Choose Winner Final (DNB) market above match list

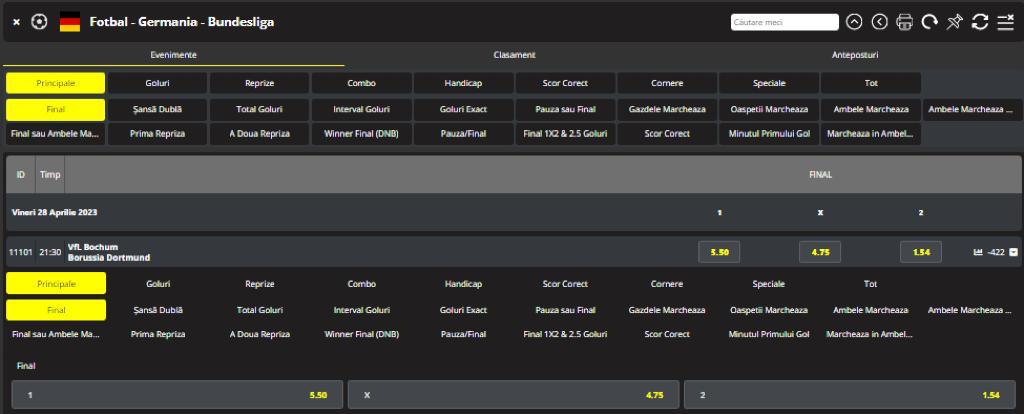coord(361,133)
